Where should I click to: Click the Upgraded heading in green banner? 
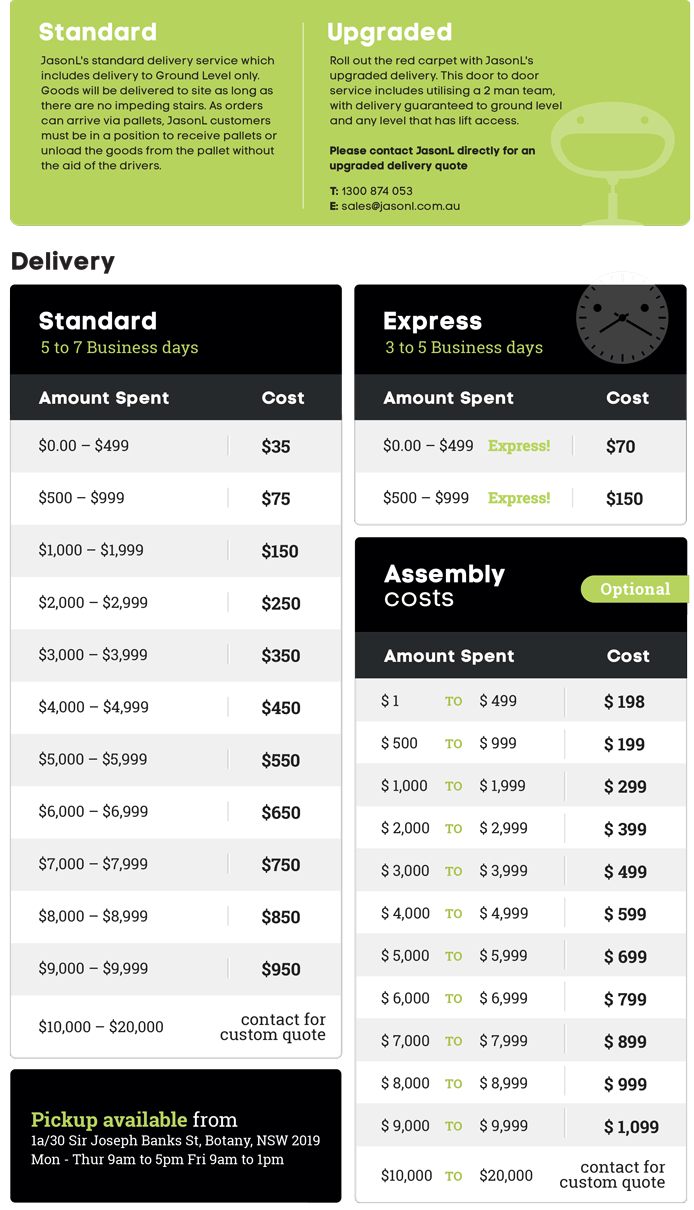[x=389, y=32]
